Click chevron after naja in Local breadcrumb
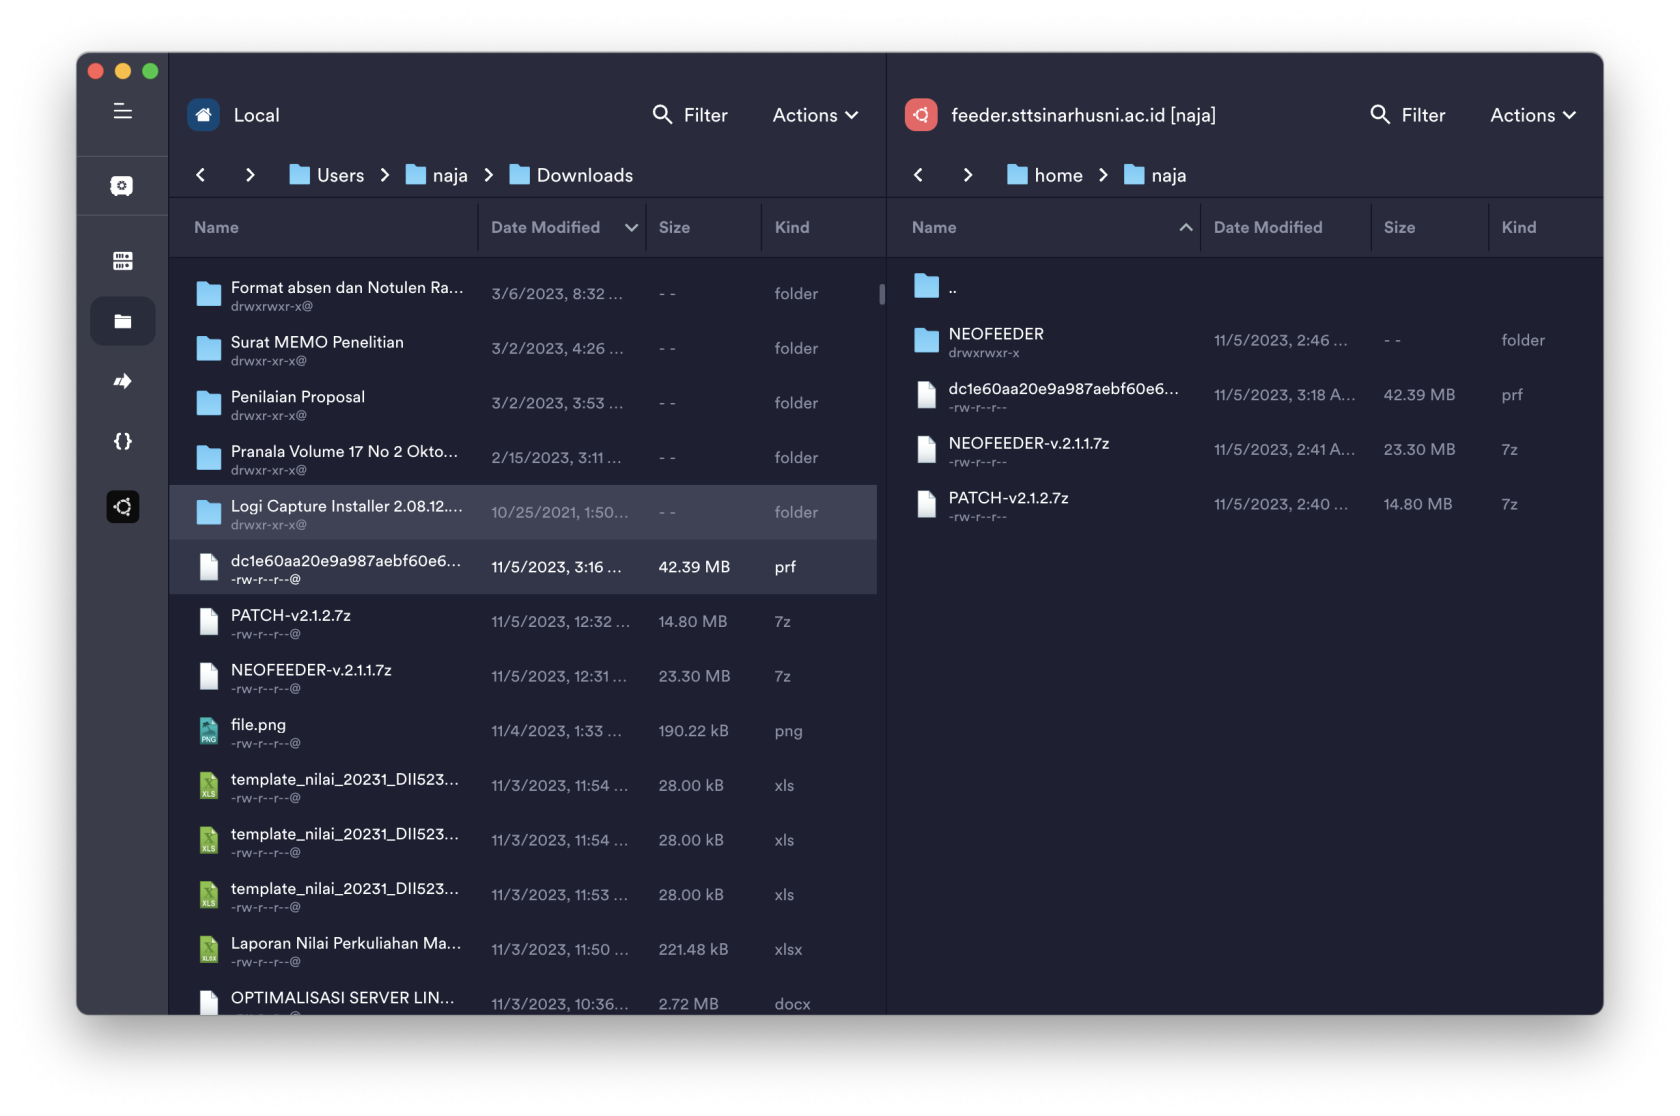The height and width of the screenshot is (1116, 1680). pyautogui.click(x=489, y=175)
